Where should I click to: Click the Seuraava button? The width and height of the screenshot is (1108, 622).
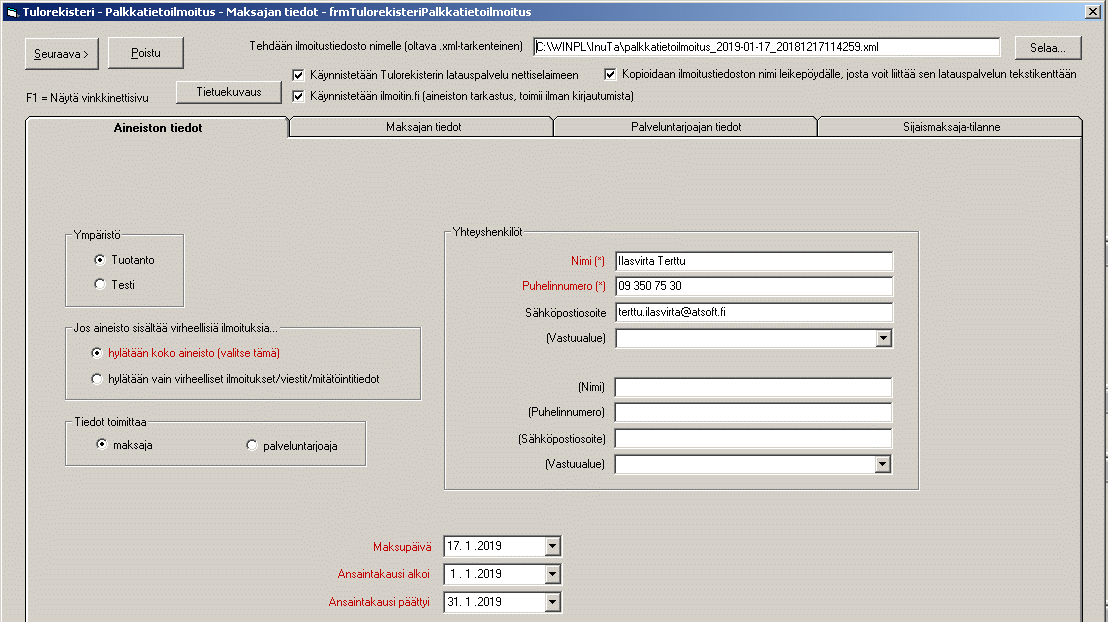click(x=62, y=53)
